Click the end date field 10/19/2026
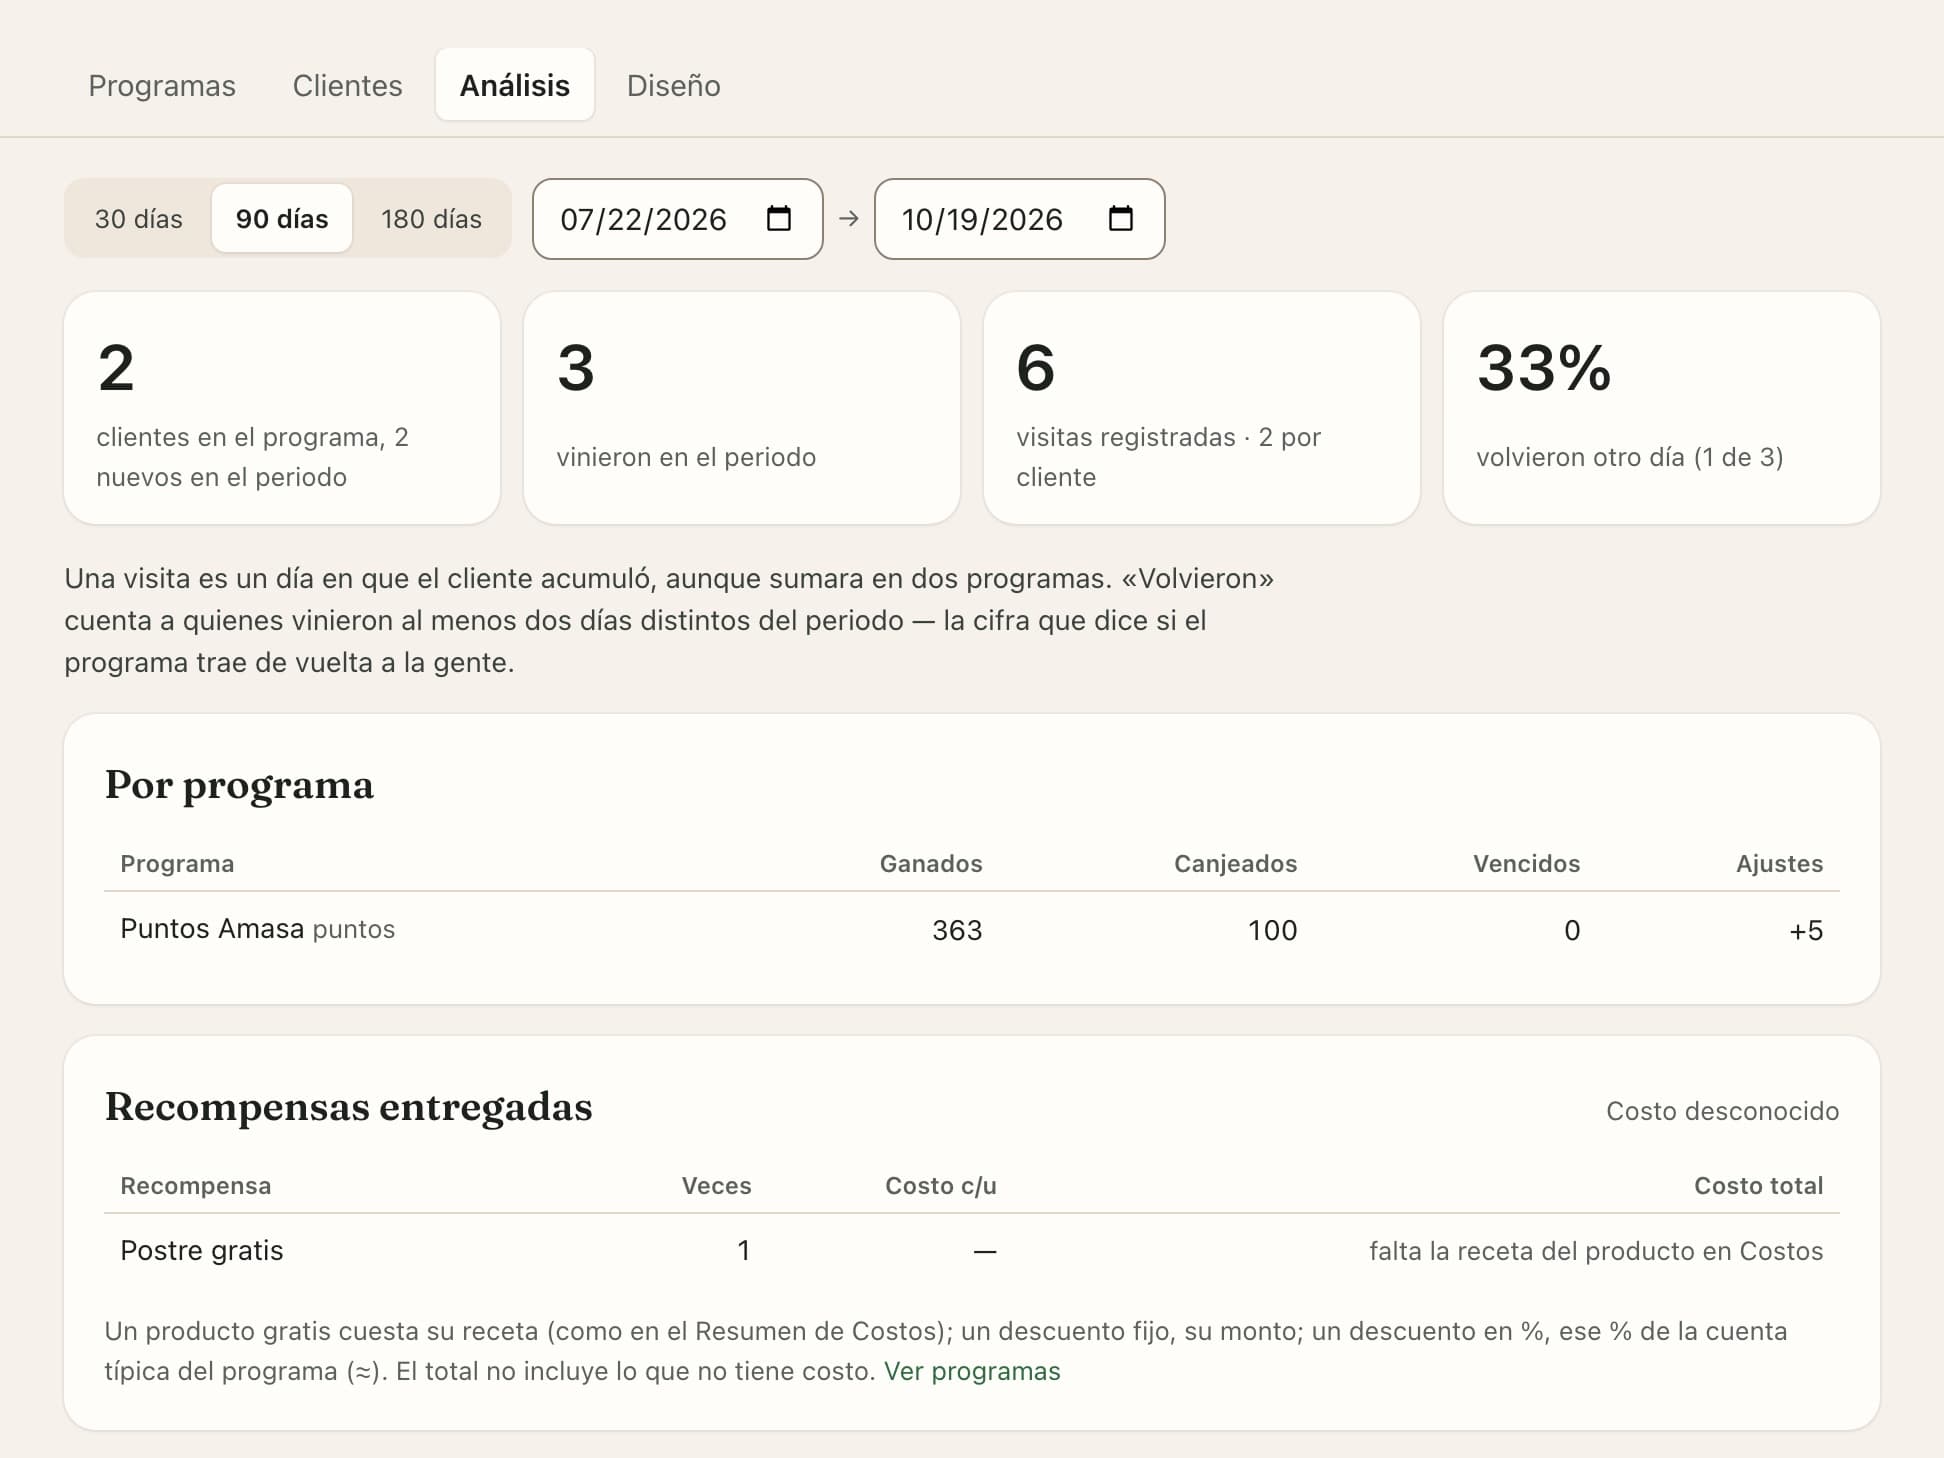Viewport: 1944px width, 1458px height. tap(1019, 219)
